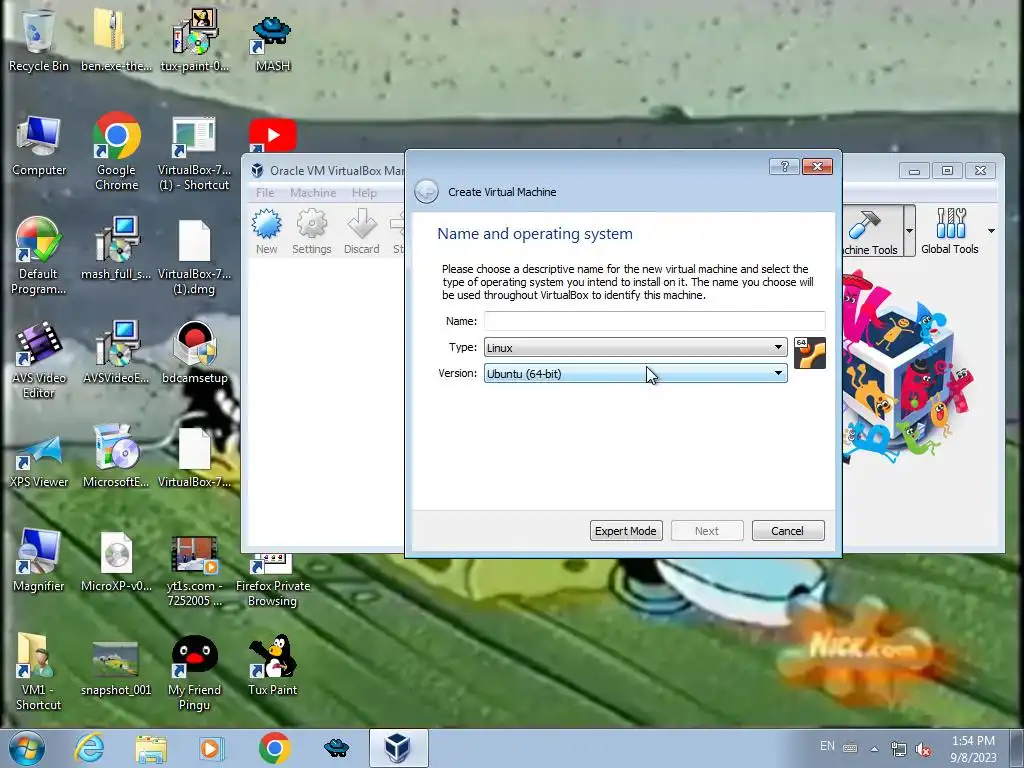
Task: Open the Computer desktop icon
Action: [39, 145]
